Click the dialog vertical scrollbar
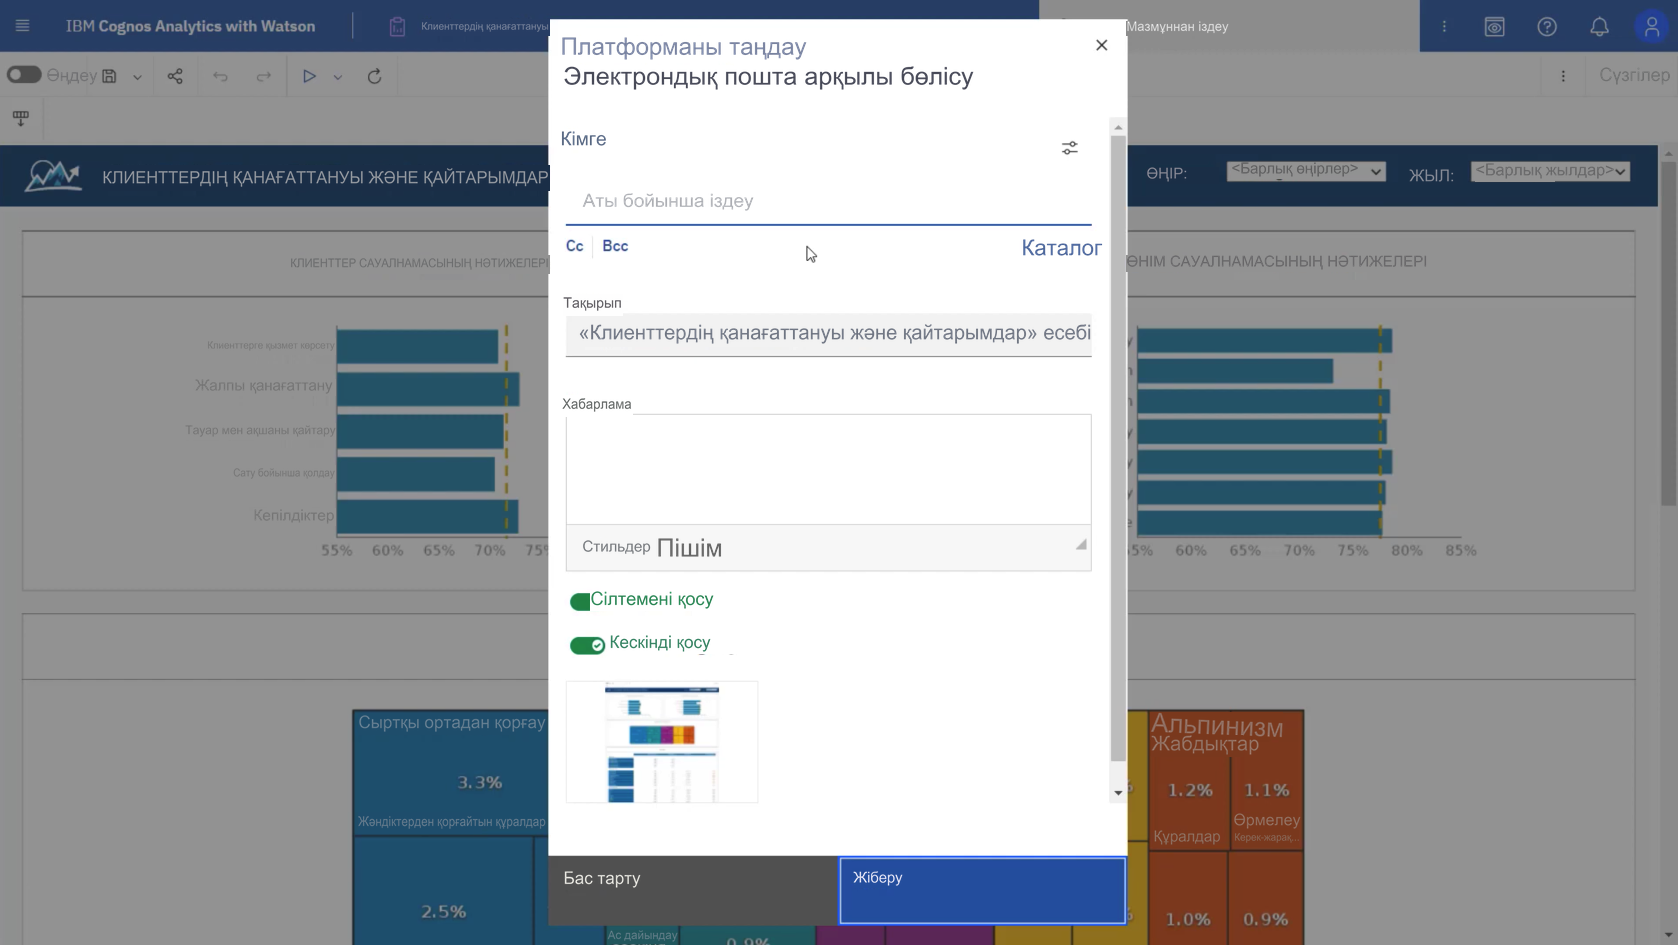The image size is (1678, 945). point(1118,449)
